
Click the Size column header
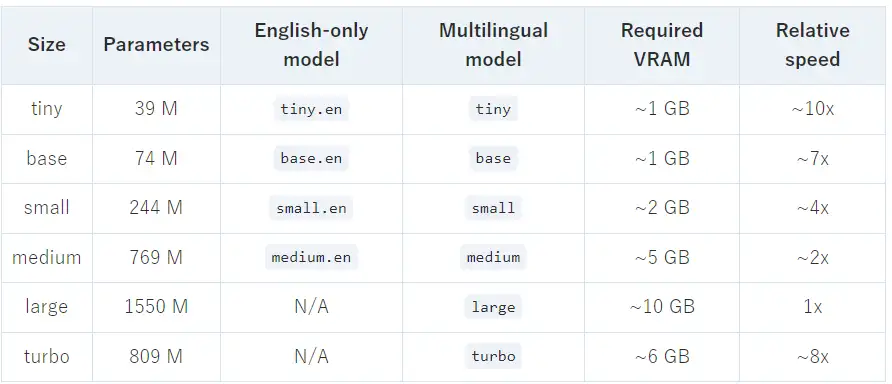[x=47, y=44]
